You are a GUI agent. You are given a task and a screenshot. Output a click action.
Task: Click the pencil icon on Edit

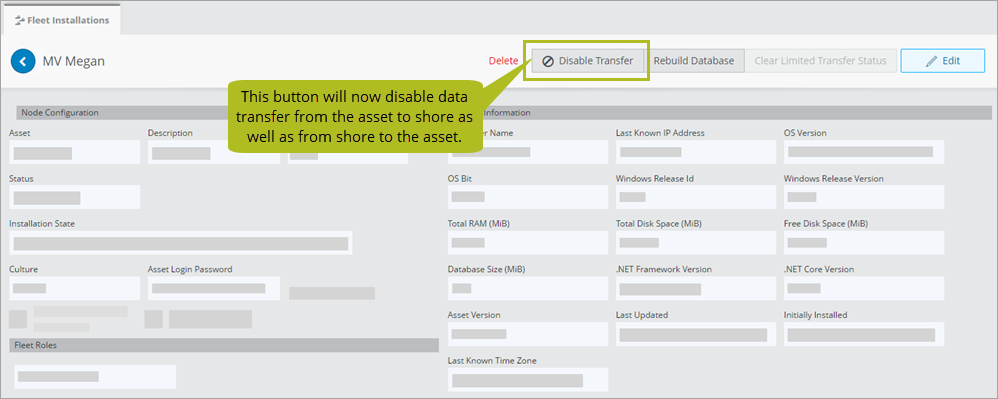(931, 61)
